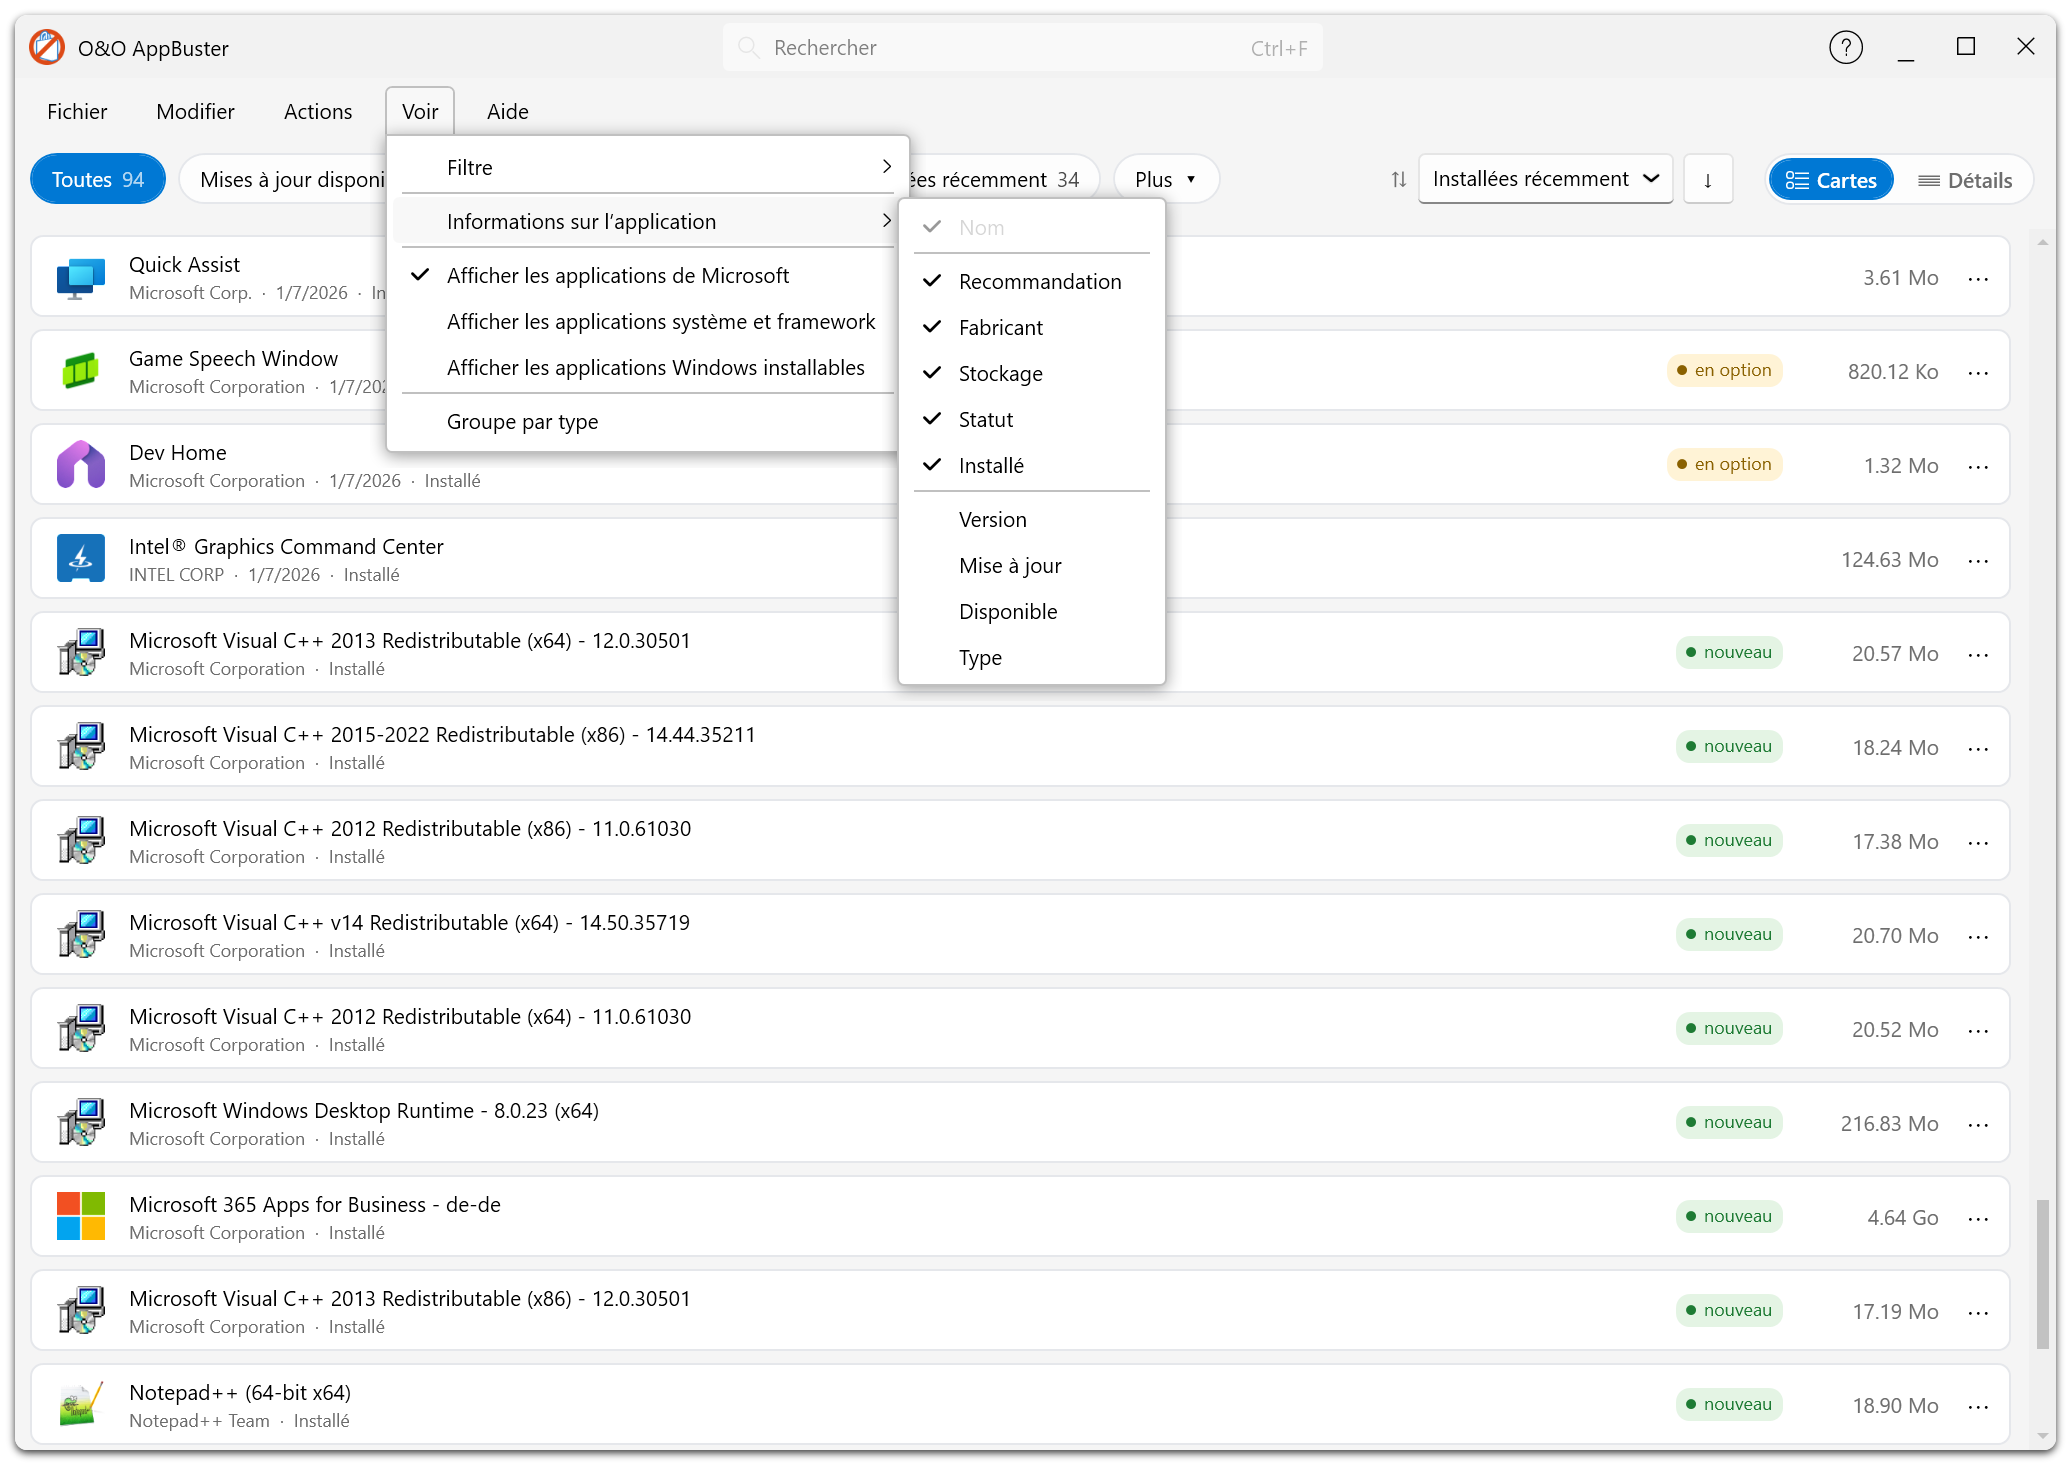Image resolution: width=2071 pixels, height=1465 pixels.
Task: Click the Visual C++ 2015-2022 x86 installer icon
Action: 81,747
